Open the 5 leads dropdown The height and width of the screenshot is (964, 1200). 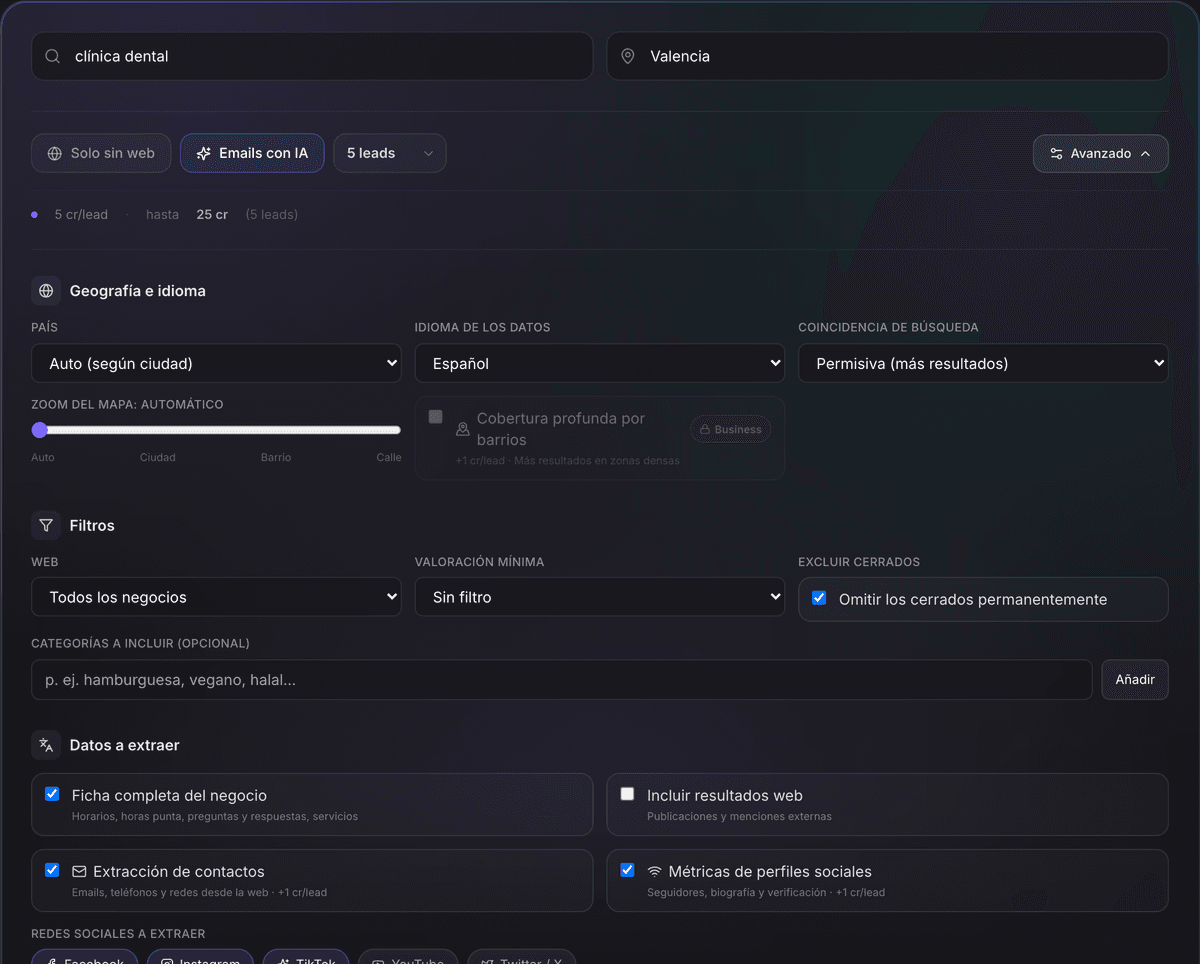[390, 154]
